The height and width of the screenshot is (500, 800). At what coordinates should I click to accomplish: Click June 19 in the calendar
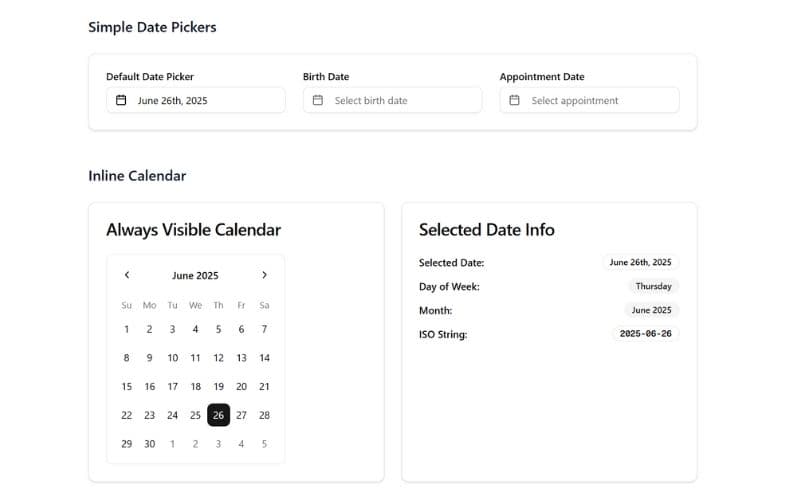pyautogui.click(x=218, y=386)
